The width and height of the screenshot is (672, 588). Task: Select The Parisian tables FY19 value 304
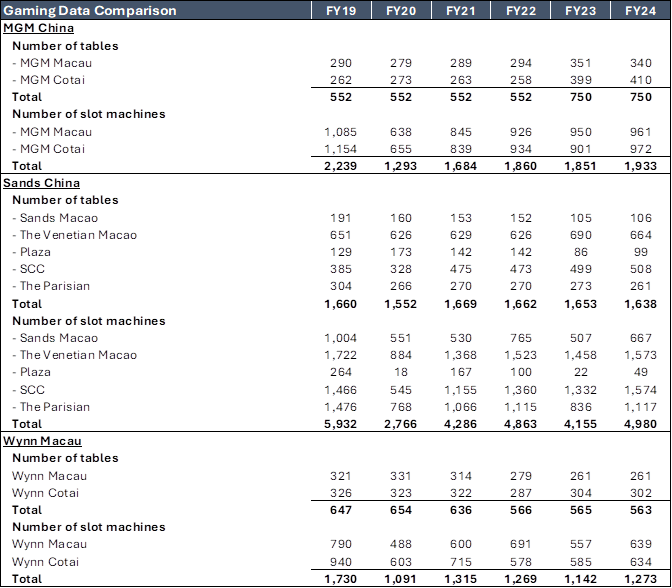pyautogui.click(x=341, y=286)
